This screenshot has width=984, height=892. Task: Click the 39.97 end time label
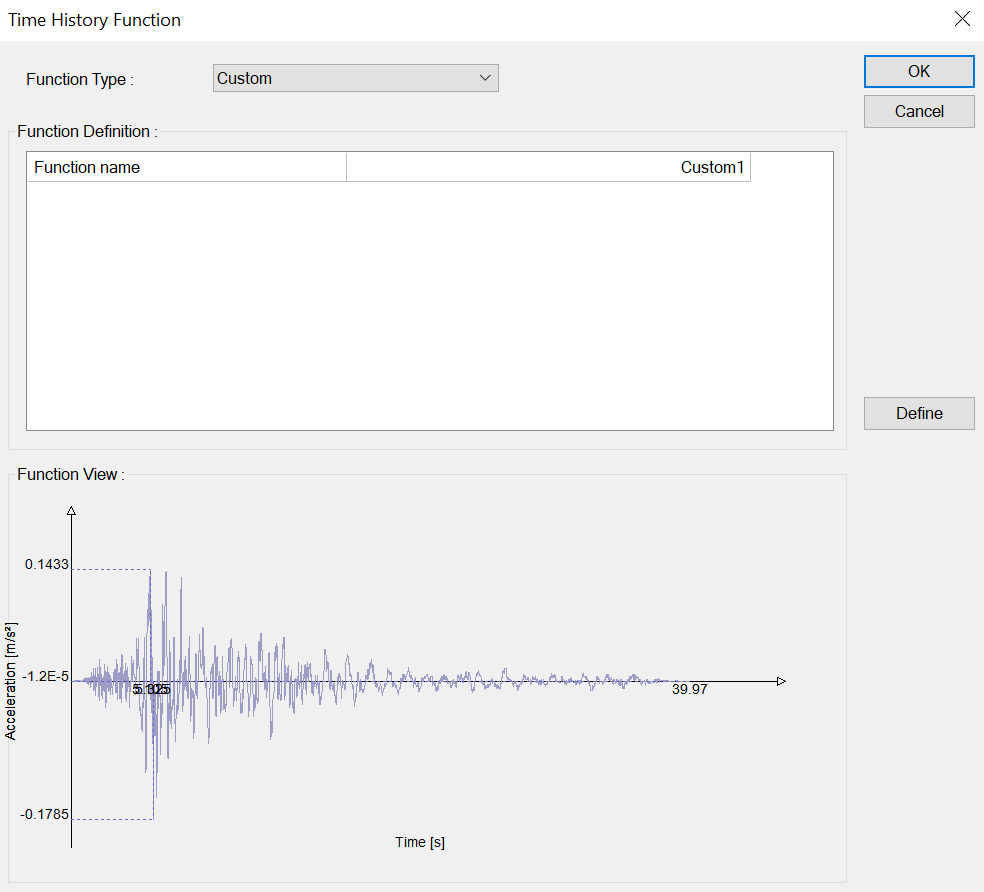pyautogui.click(x=689, y=689)
